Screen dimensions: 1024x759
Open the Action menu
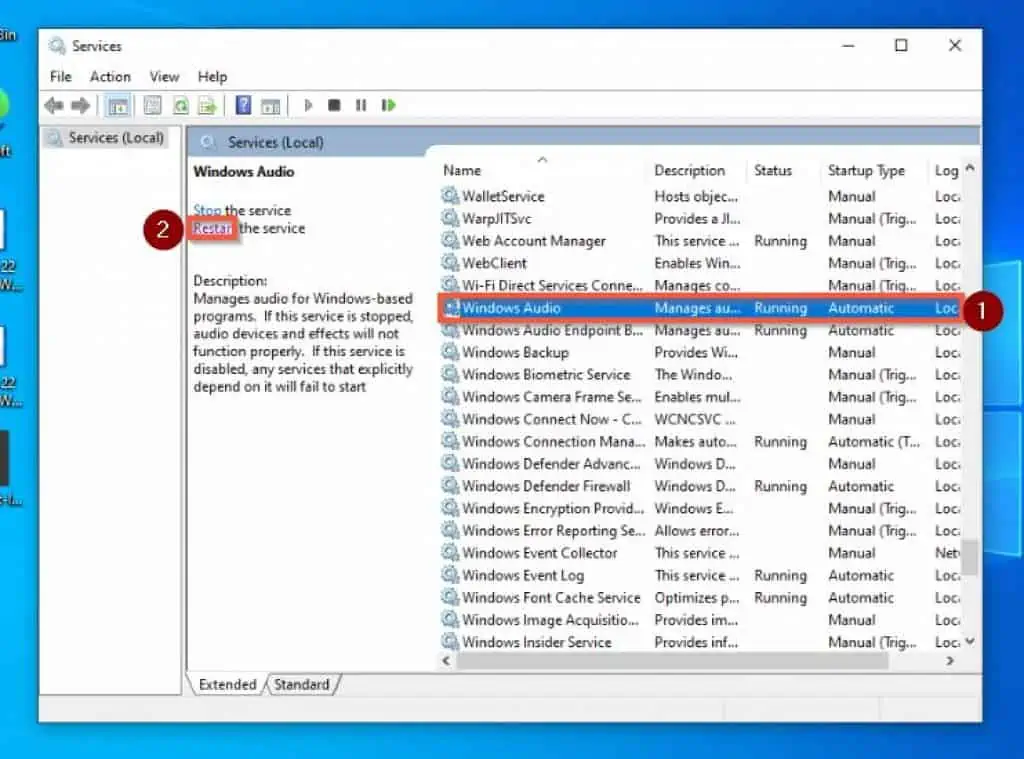pyautogui.click(x=110, y=76)
